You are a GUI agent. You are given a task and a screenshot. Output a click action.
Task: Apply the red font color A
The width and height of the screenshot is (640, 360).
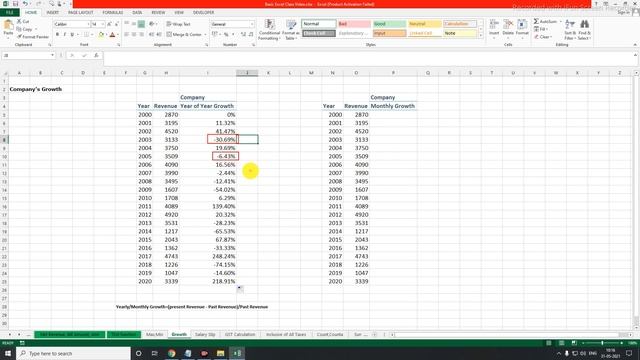[x=112, y=35]
